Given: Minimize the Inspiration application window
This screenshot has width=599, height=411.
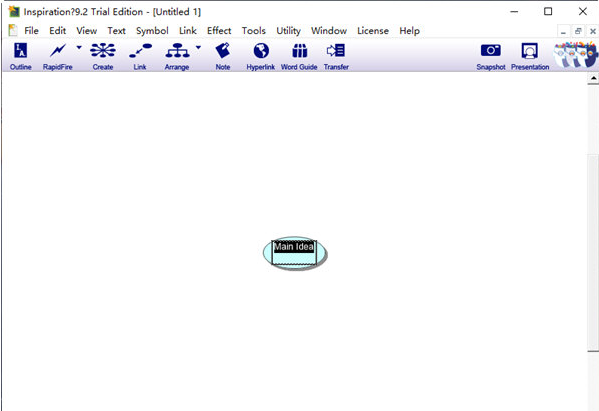Looking at the screenshot, I should (x=514, y=11).
